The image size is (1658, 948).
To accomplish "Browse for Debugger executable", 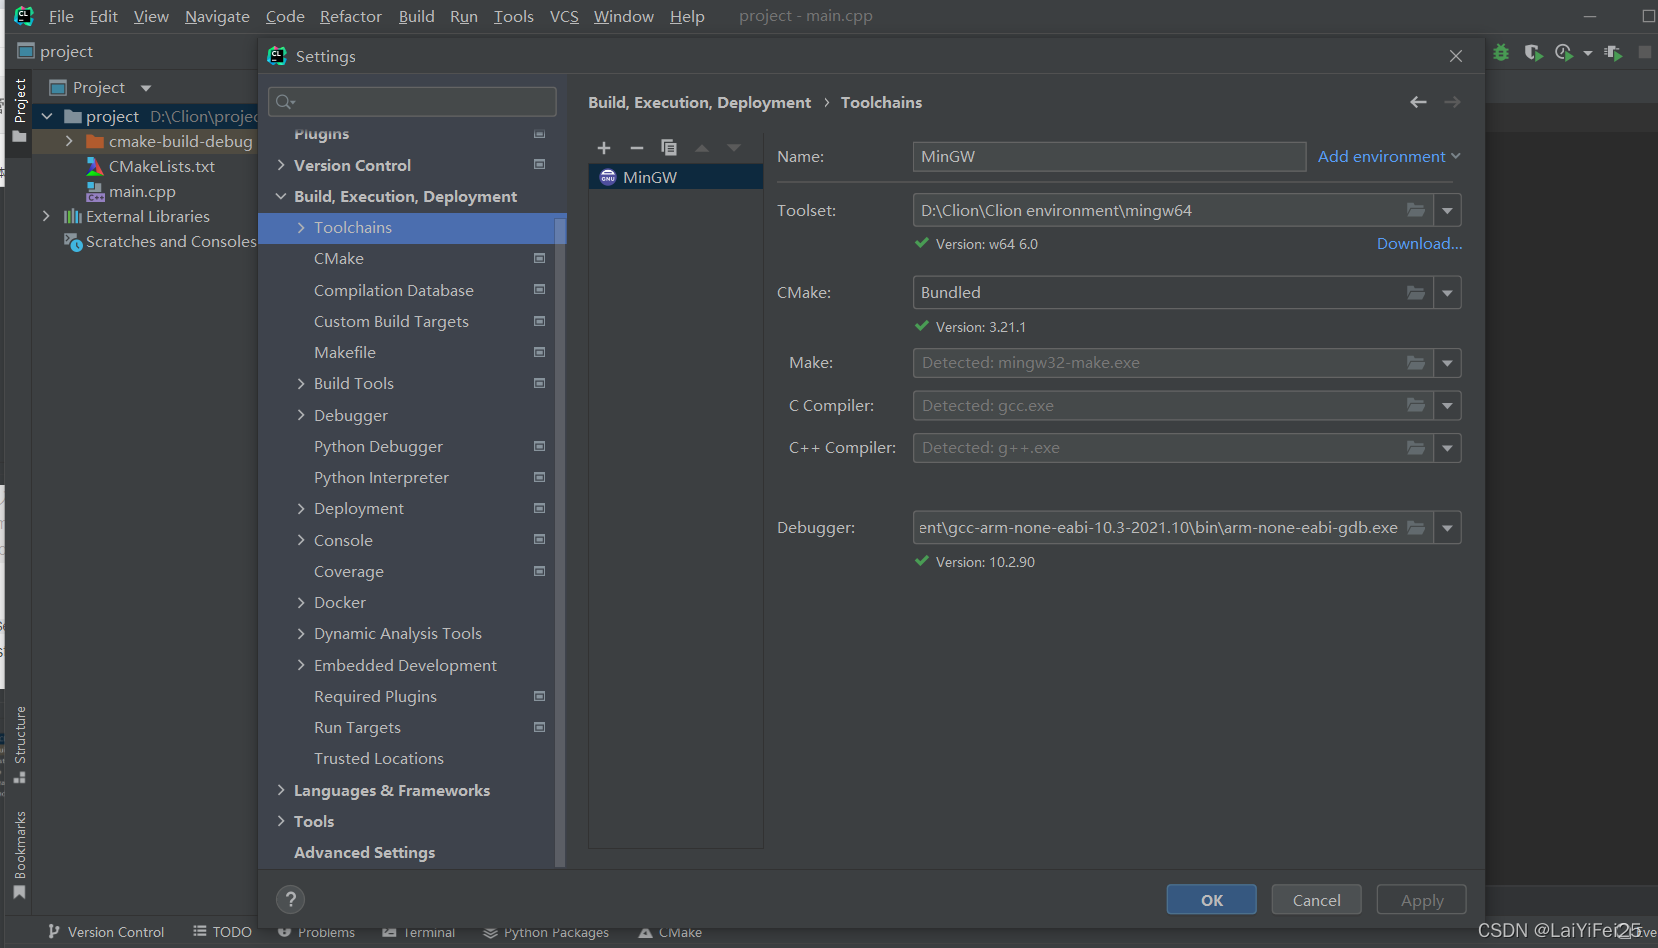I will click(1416, 528).
